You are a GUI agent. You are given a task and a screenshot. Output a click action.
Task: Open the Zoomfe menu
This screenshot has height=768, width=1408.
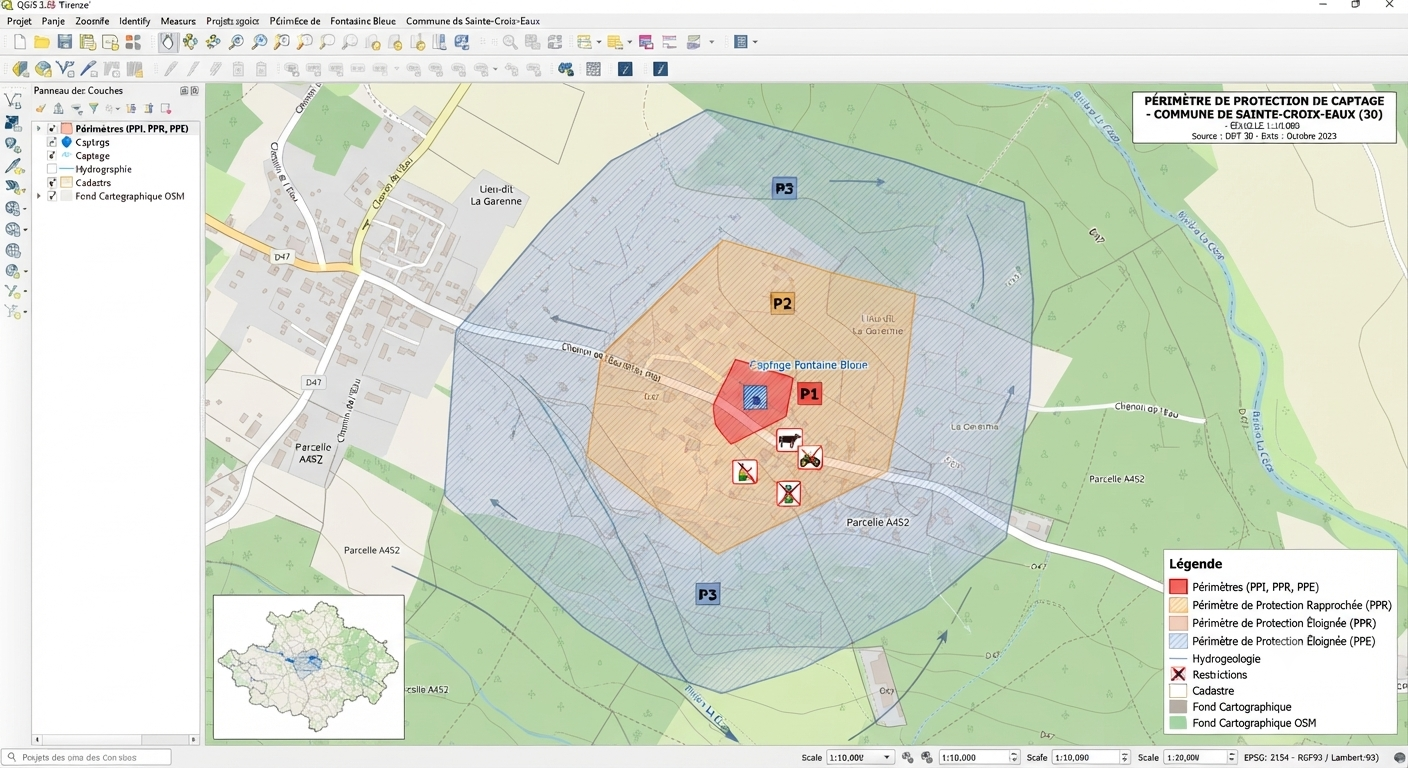pyautogui.click(x=92, y=21)
